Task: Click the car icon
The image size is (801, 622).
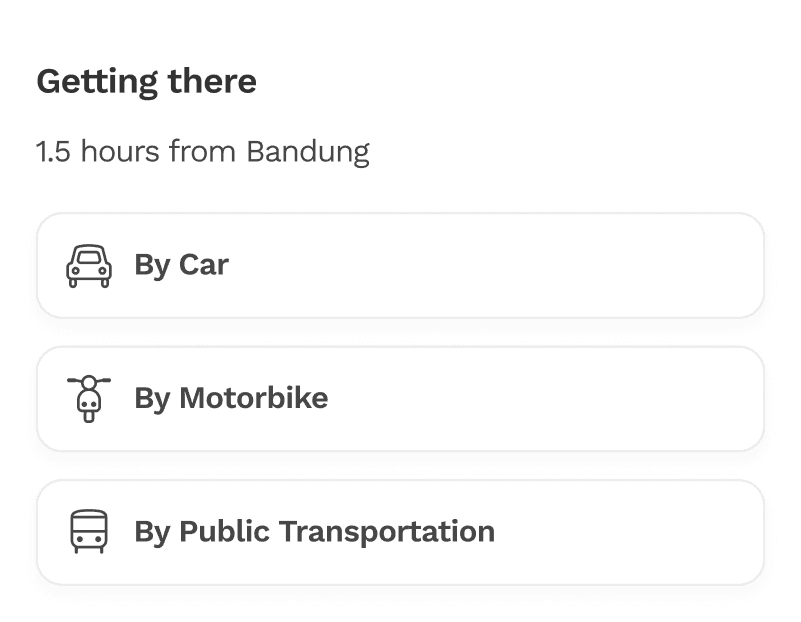Action: pyautogui.click(x=89, y=266)
